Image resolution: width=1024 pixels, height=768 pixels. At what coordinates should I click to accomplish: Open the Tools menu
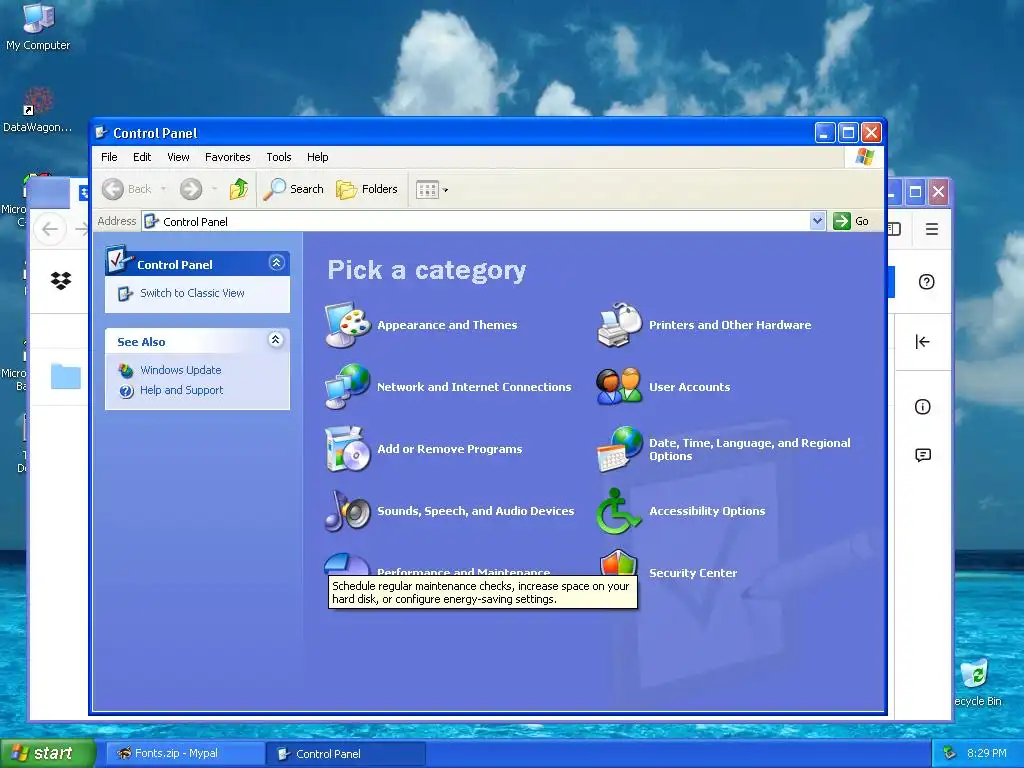tap(279, 157)
